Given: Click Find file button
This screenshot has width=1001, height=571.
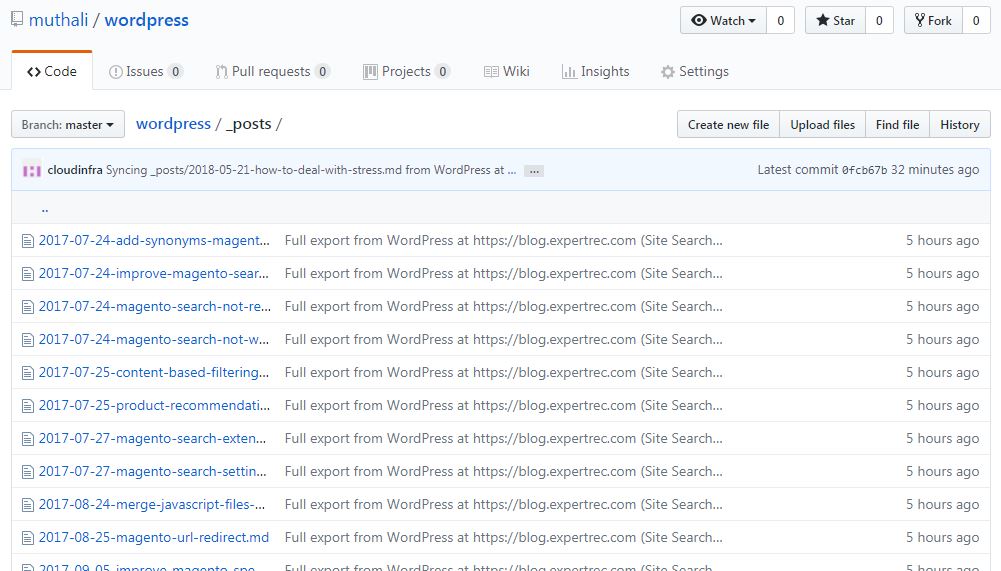Looking at the screenshot, I should point(898,125).
